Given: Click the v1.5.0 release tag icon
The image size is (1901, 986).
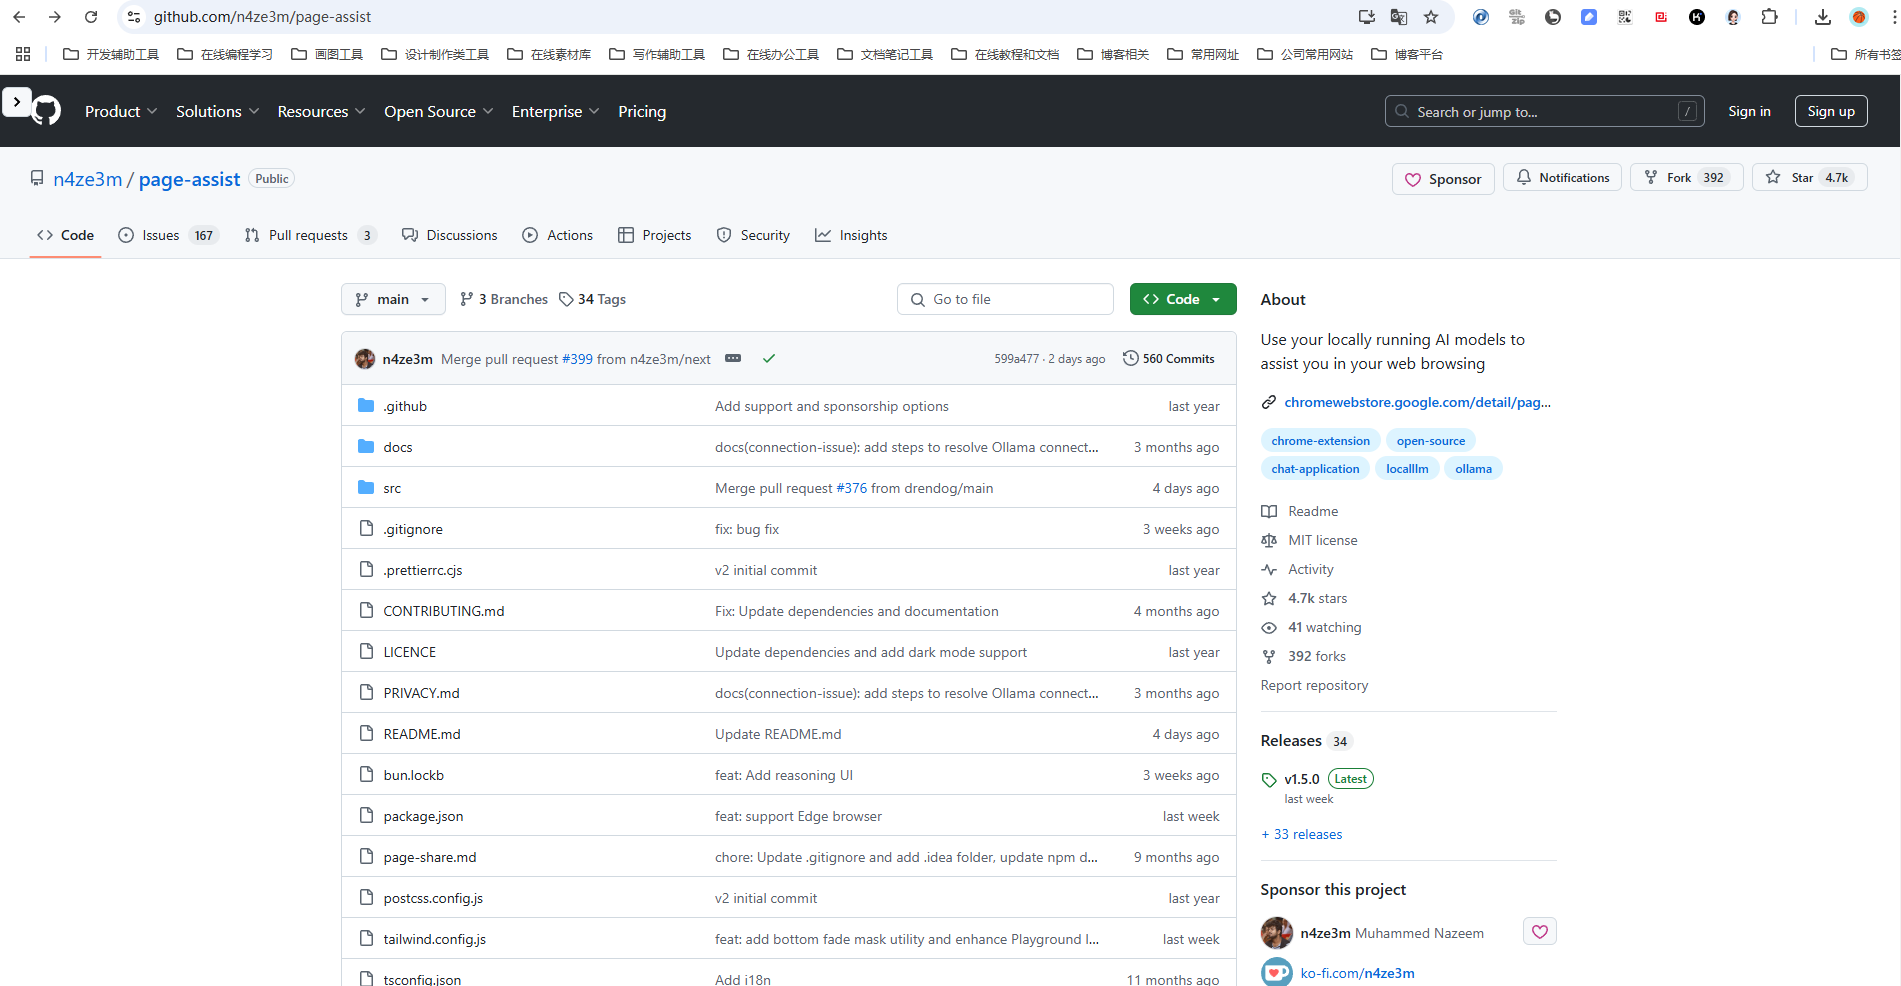Looking at the screenshot, I should coord(1269,780).
